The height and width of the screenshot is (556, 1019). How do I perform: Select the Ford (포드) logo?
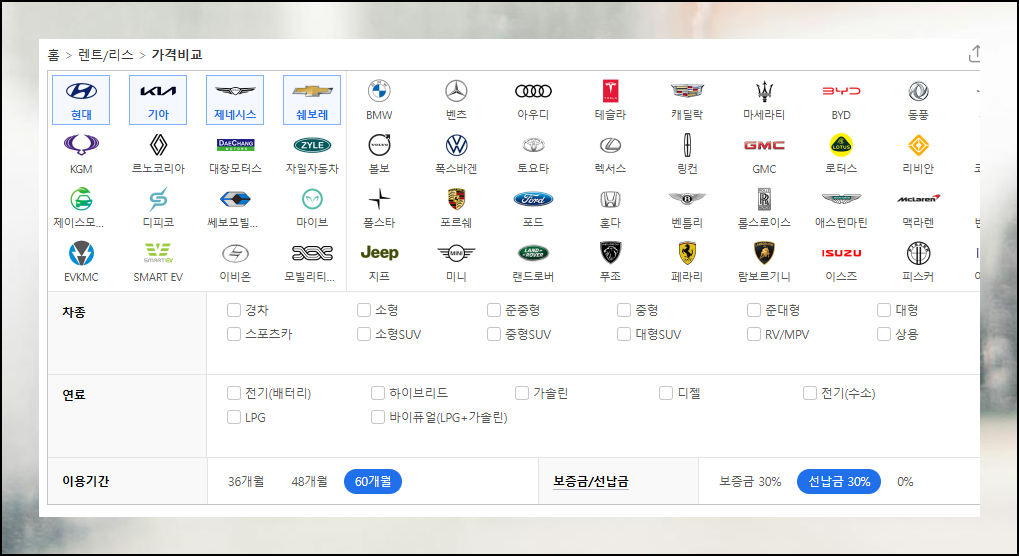tap(533, 199)
